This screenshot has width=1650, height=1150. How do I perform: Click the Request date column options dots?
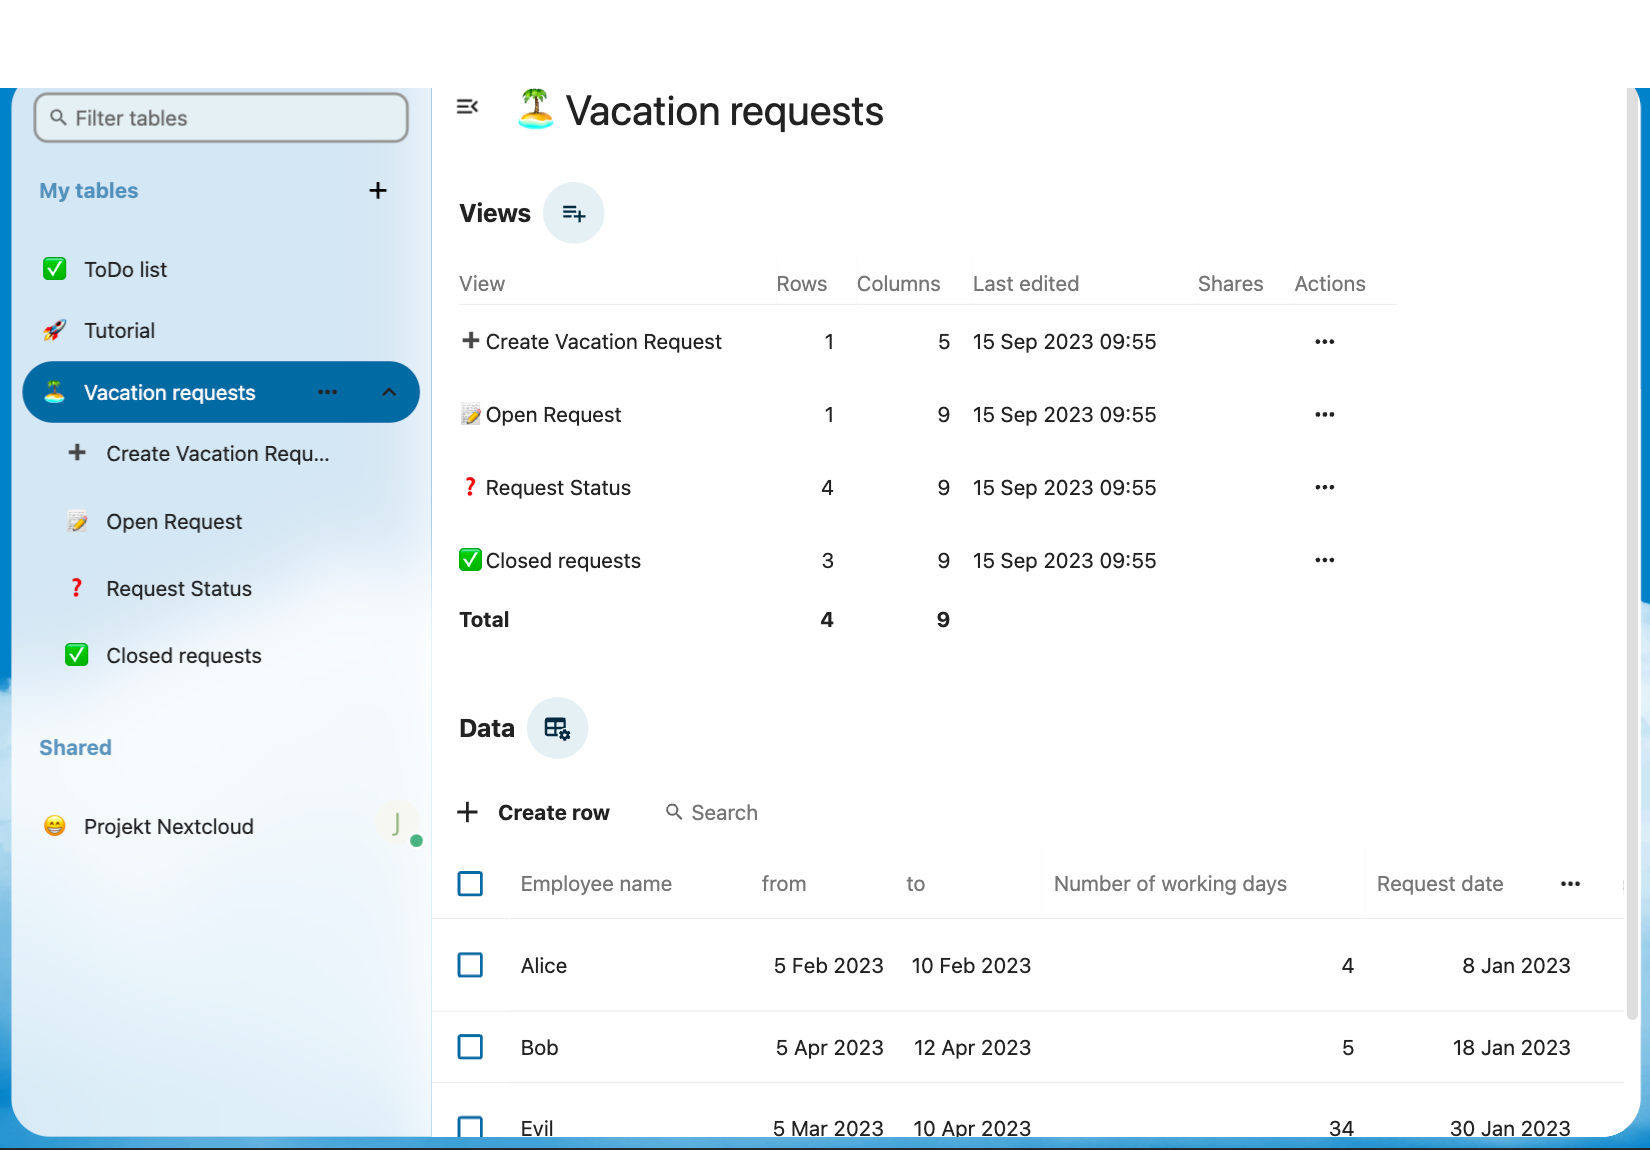pyautogui.click(x=1570, y=884)
